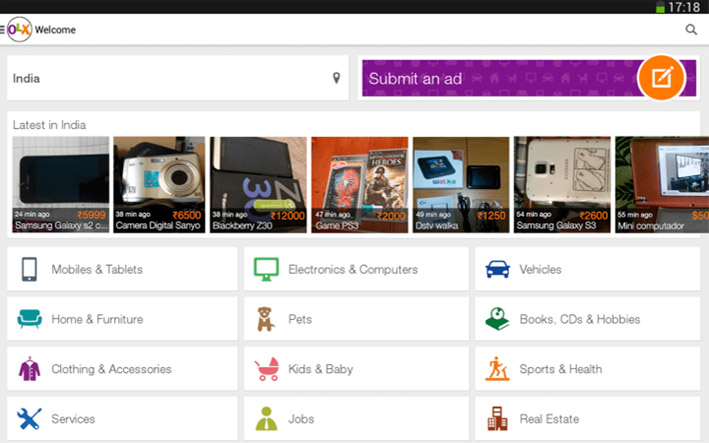Image resolution: width=709 pixels, height=443 pixels.
Task: Open the Samsung Galaxy S3 listing
Action: (x=562, y=184)
